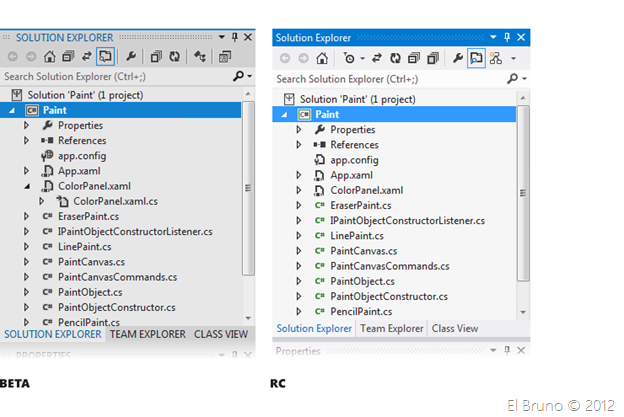Switch to Class View tab in RC panel
Image resolution: width=624 pixels, height=417 pixels.
(x=455, y=328)
